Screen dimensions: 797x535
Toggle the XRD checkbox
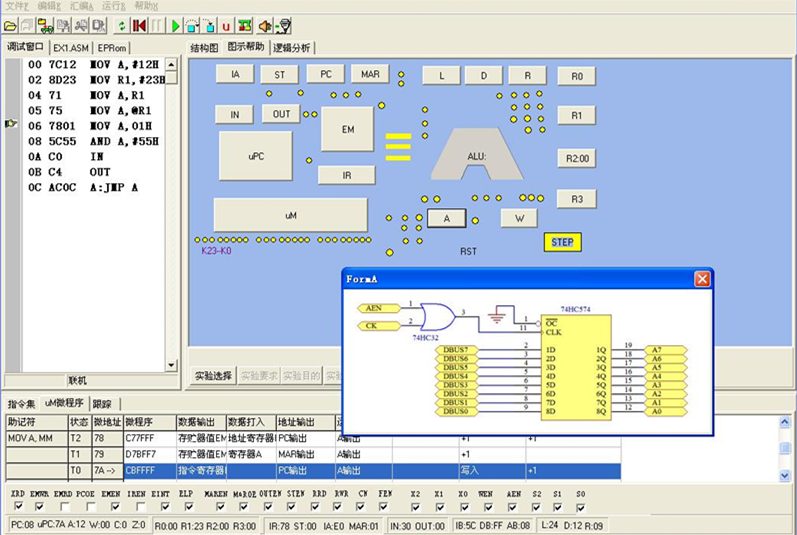pyautogui.click(x=17, y=507)
